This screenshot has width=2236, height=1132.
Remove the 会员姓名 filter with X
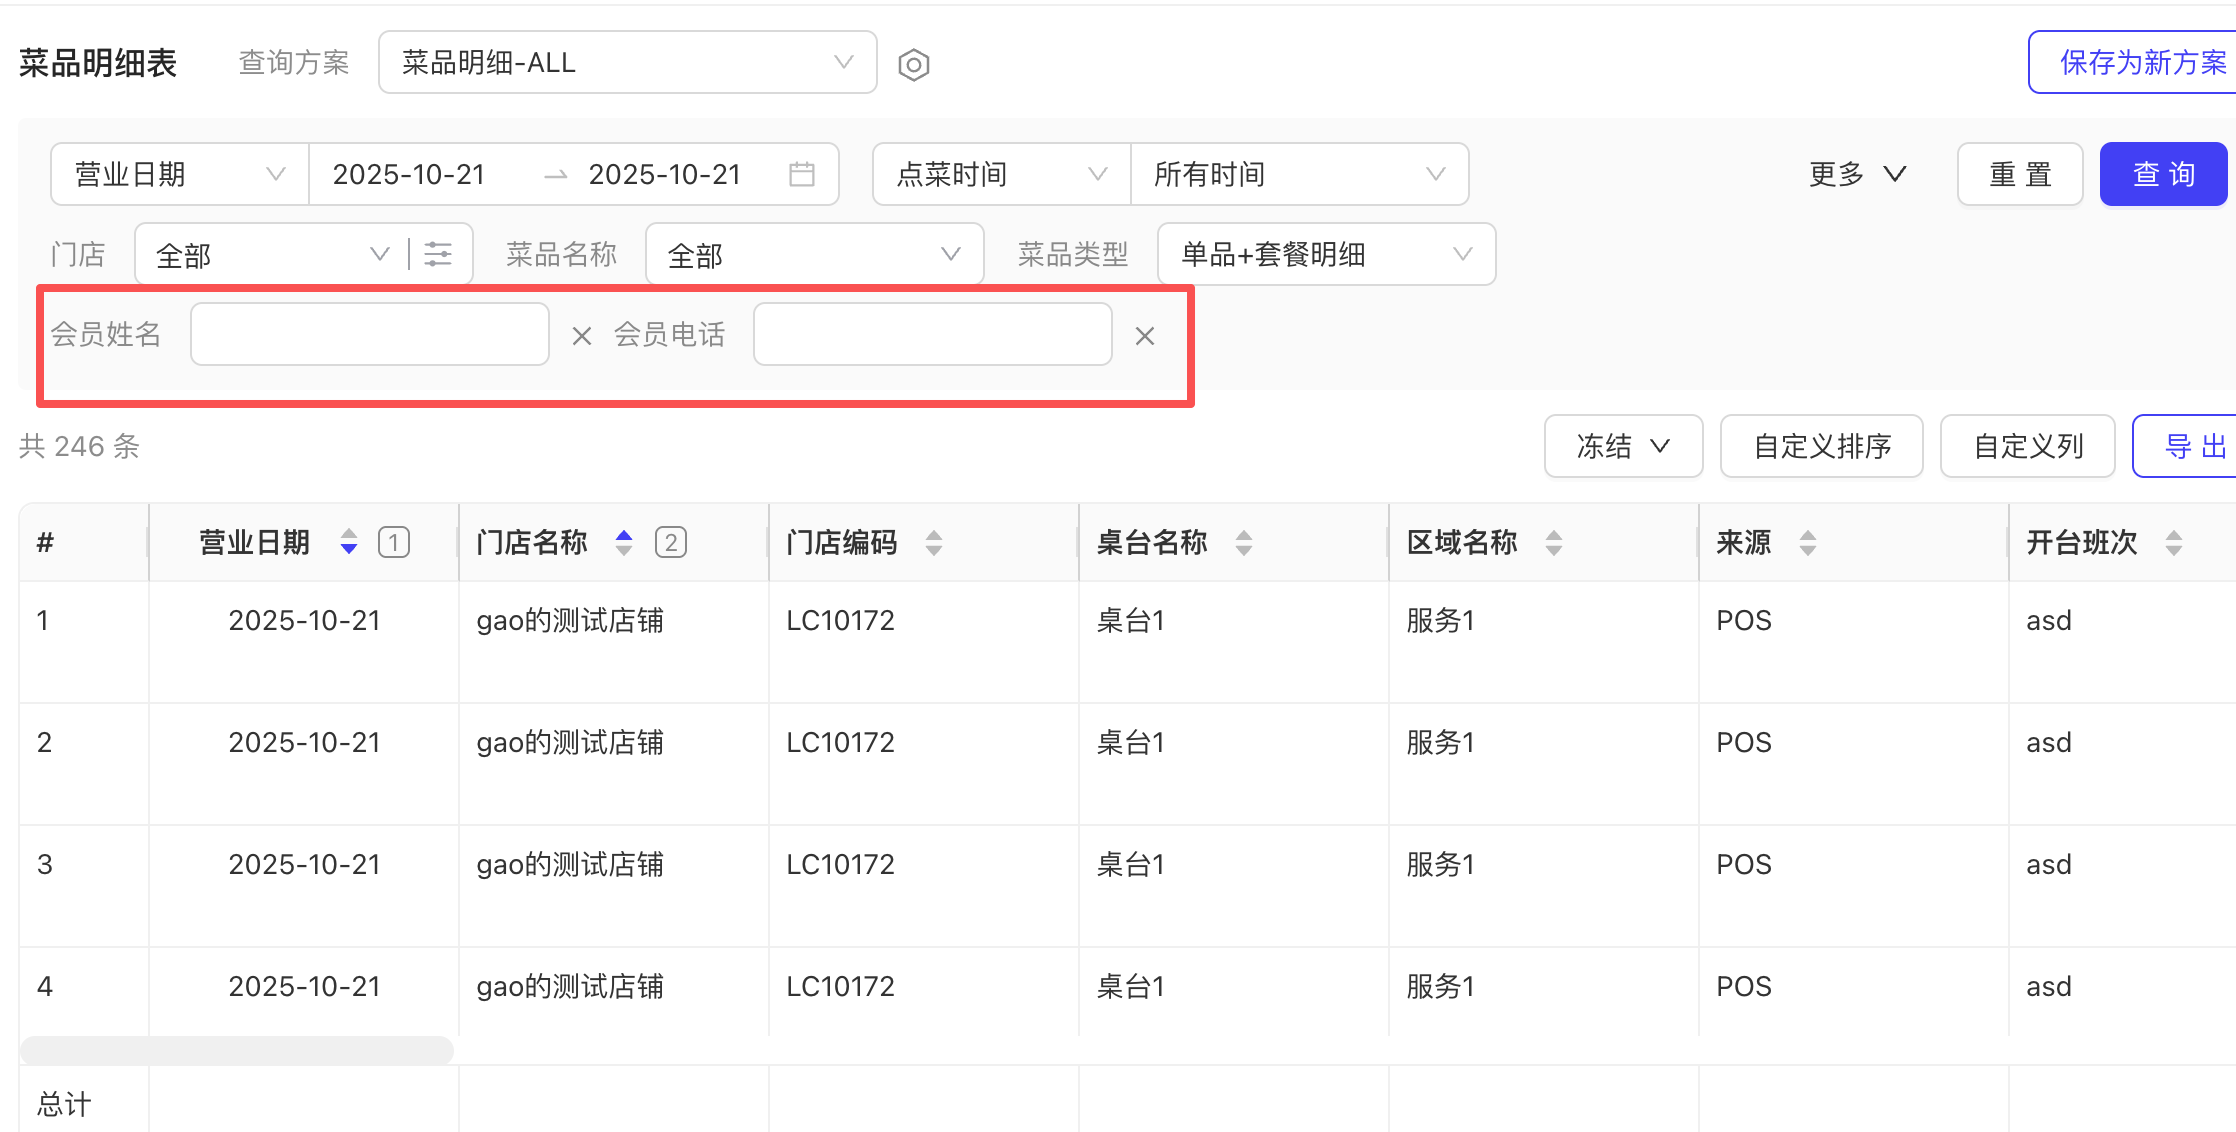click(581, 336)
